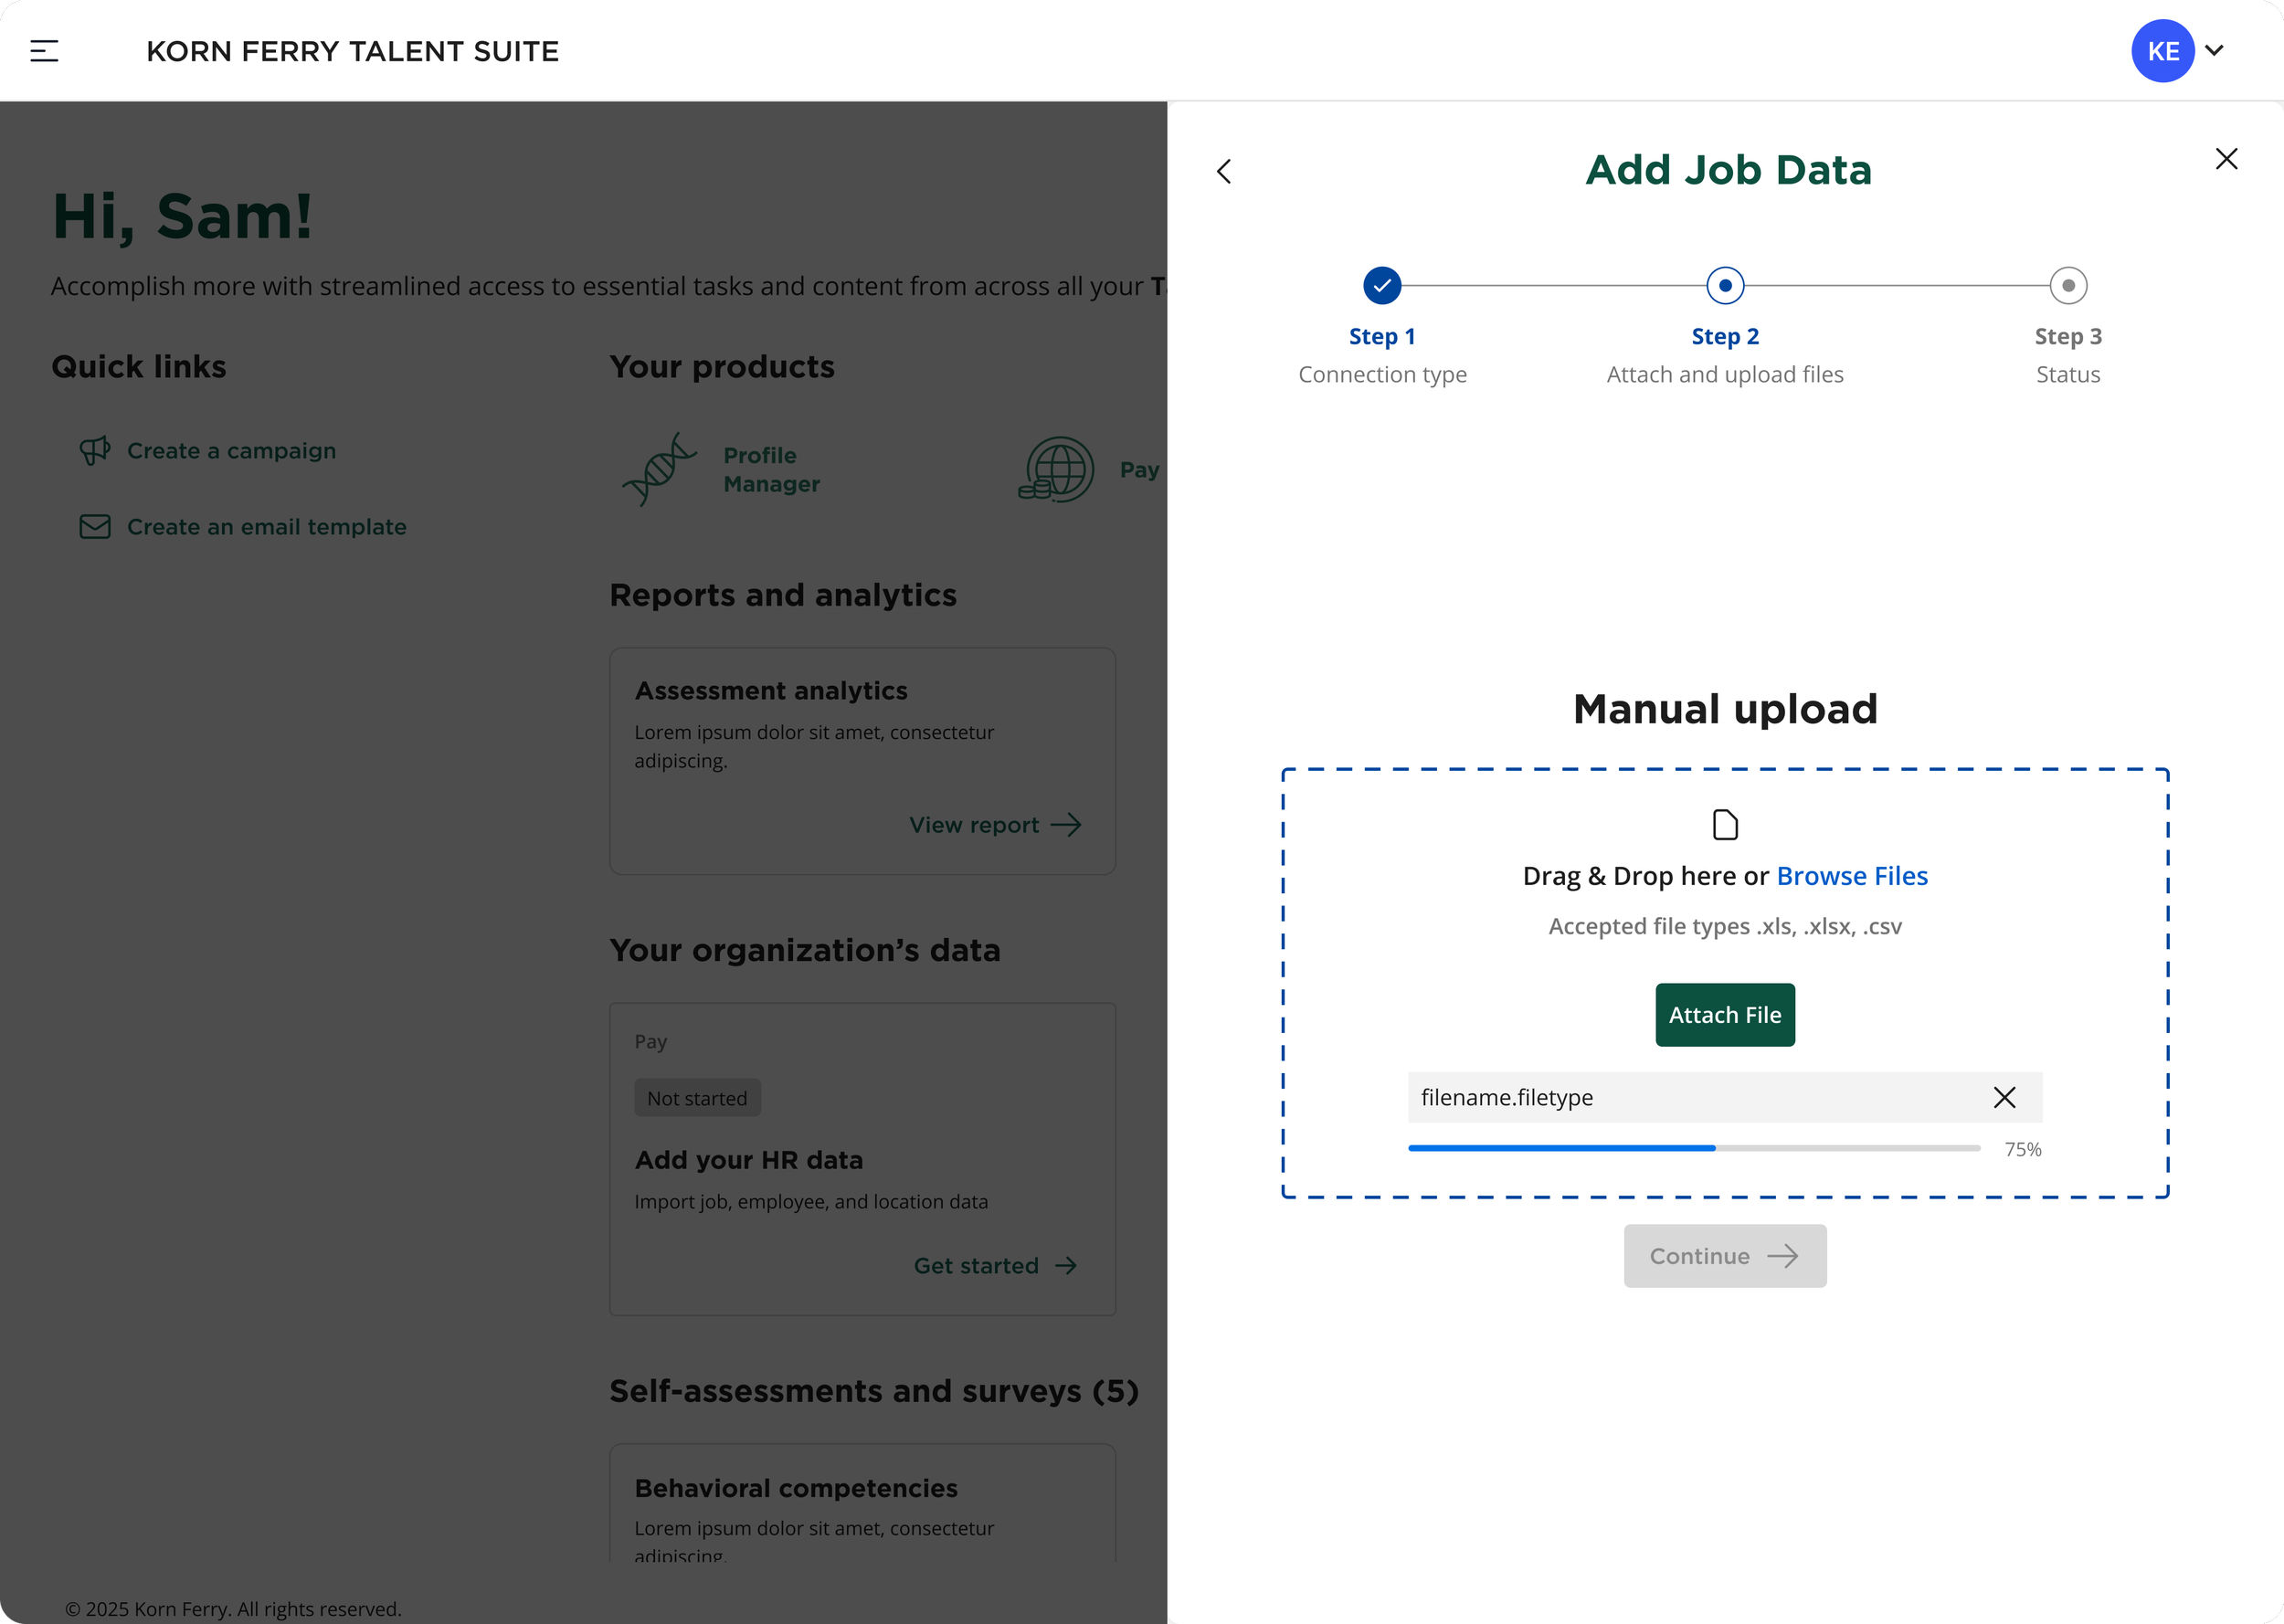Click the Get started arrow icon
Screen dimensions: 2284x1624
(1064, 1265)
